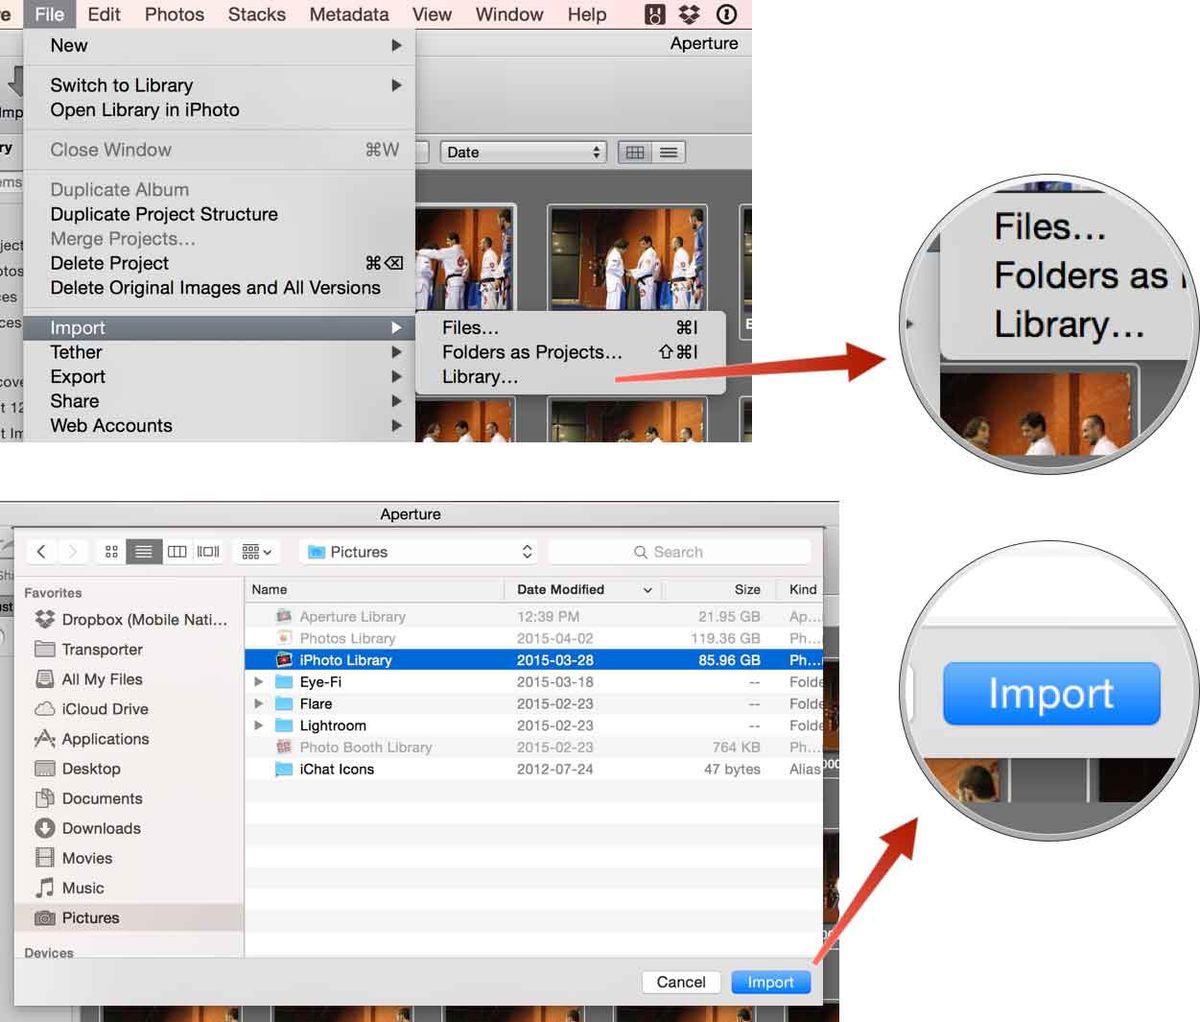Viewport: 1200px width, 1022px height.
Task: Open the Date sort dropdown
Action: coord(523,151)
